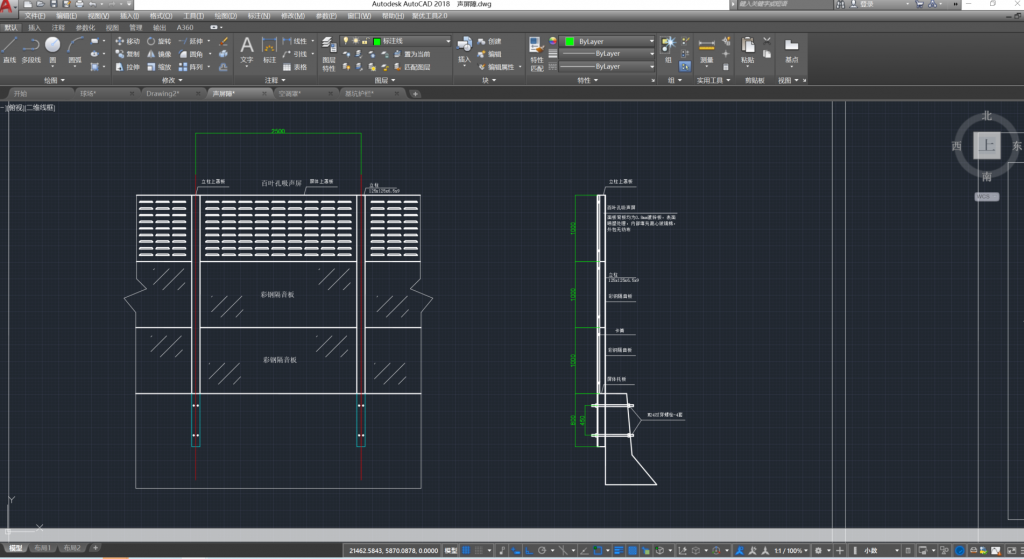
Task: Activate the Arc (圆弧) tool
Action: [75, 47]
